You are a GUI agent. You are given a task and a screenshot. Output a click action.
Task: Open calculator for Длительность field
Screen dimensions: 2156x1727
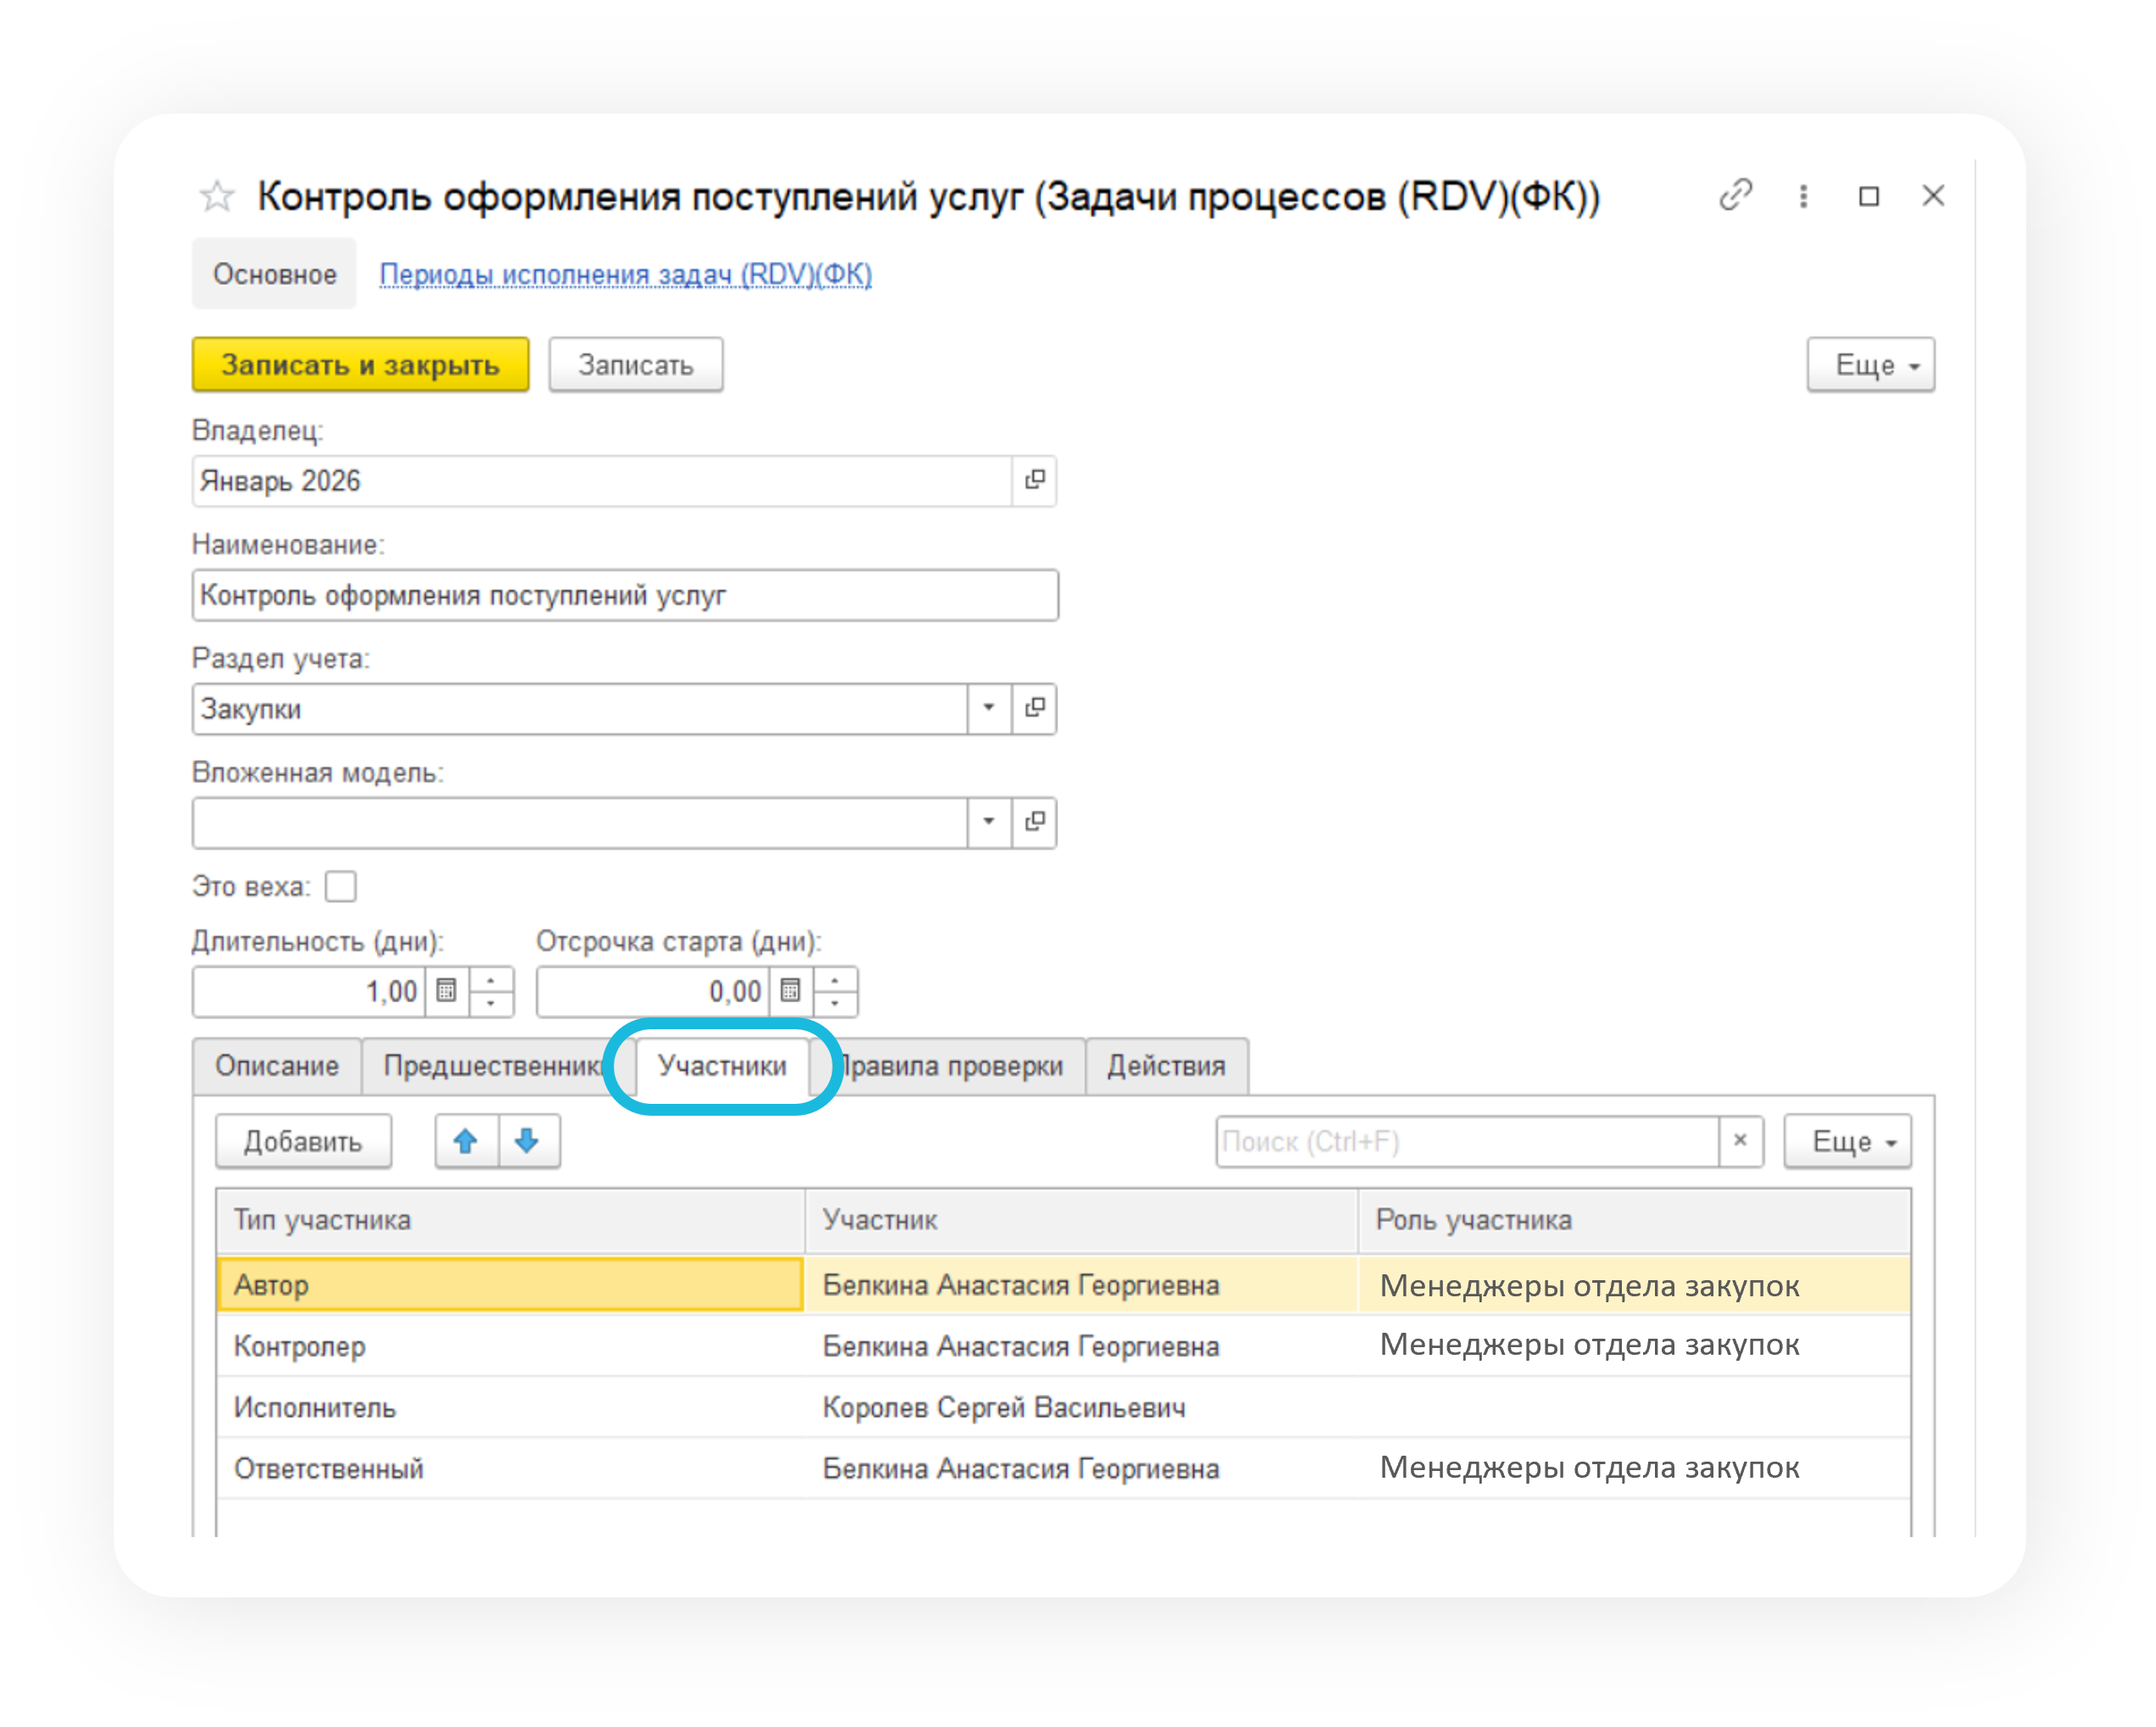tap(447, 991)
